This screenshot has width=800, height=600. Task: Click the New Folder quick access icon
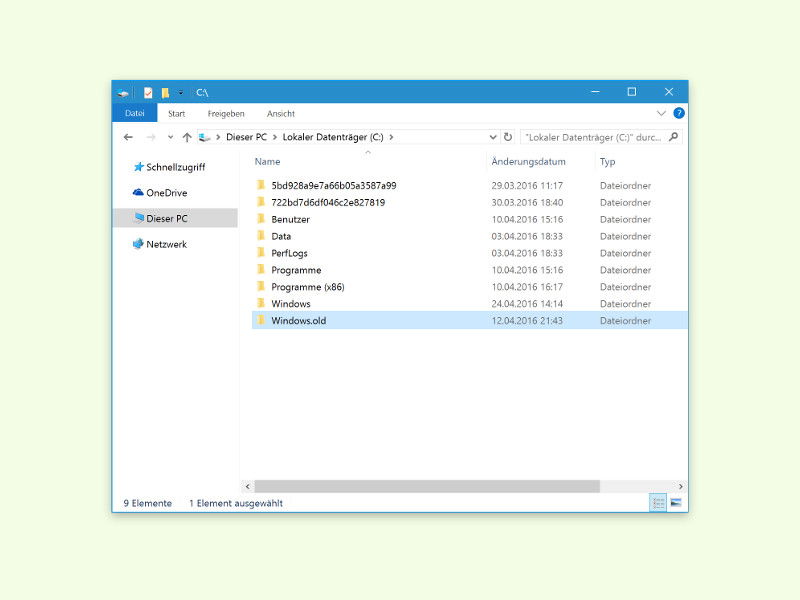click(165, 92)
